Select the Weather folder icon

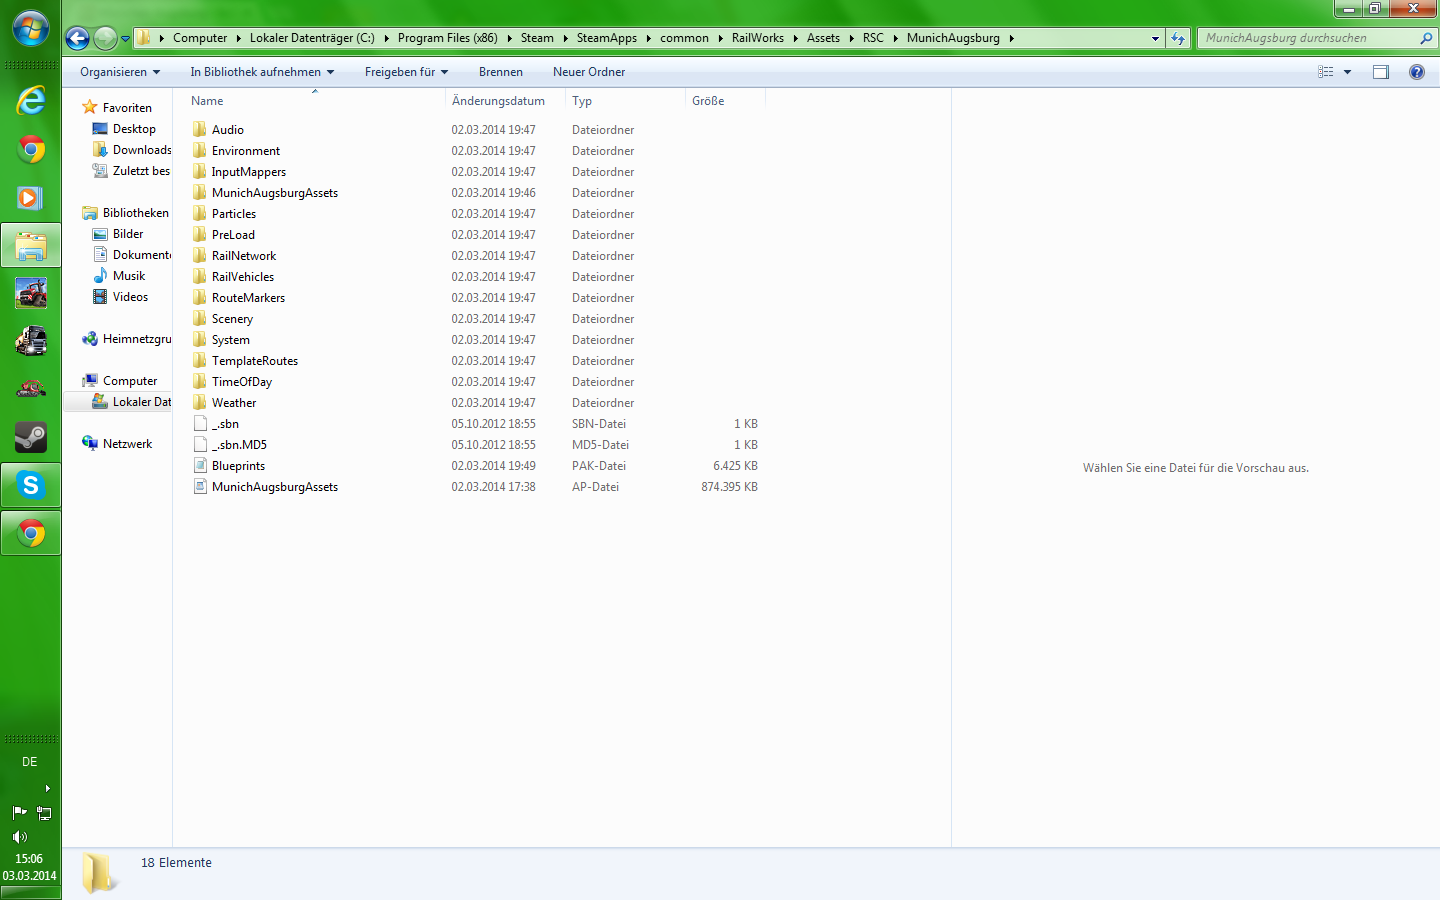tap(200, 403)
